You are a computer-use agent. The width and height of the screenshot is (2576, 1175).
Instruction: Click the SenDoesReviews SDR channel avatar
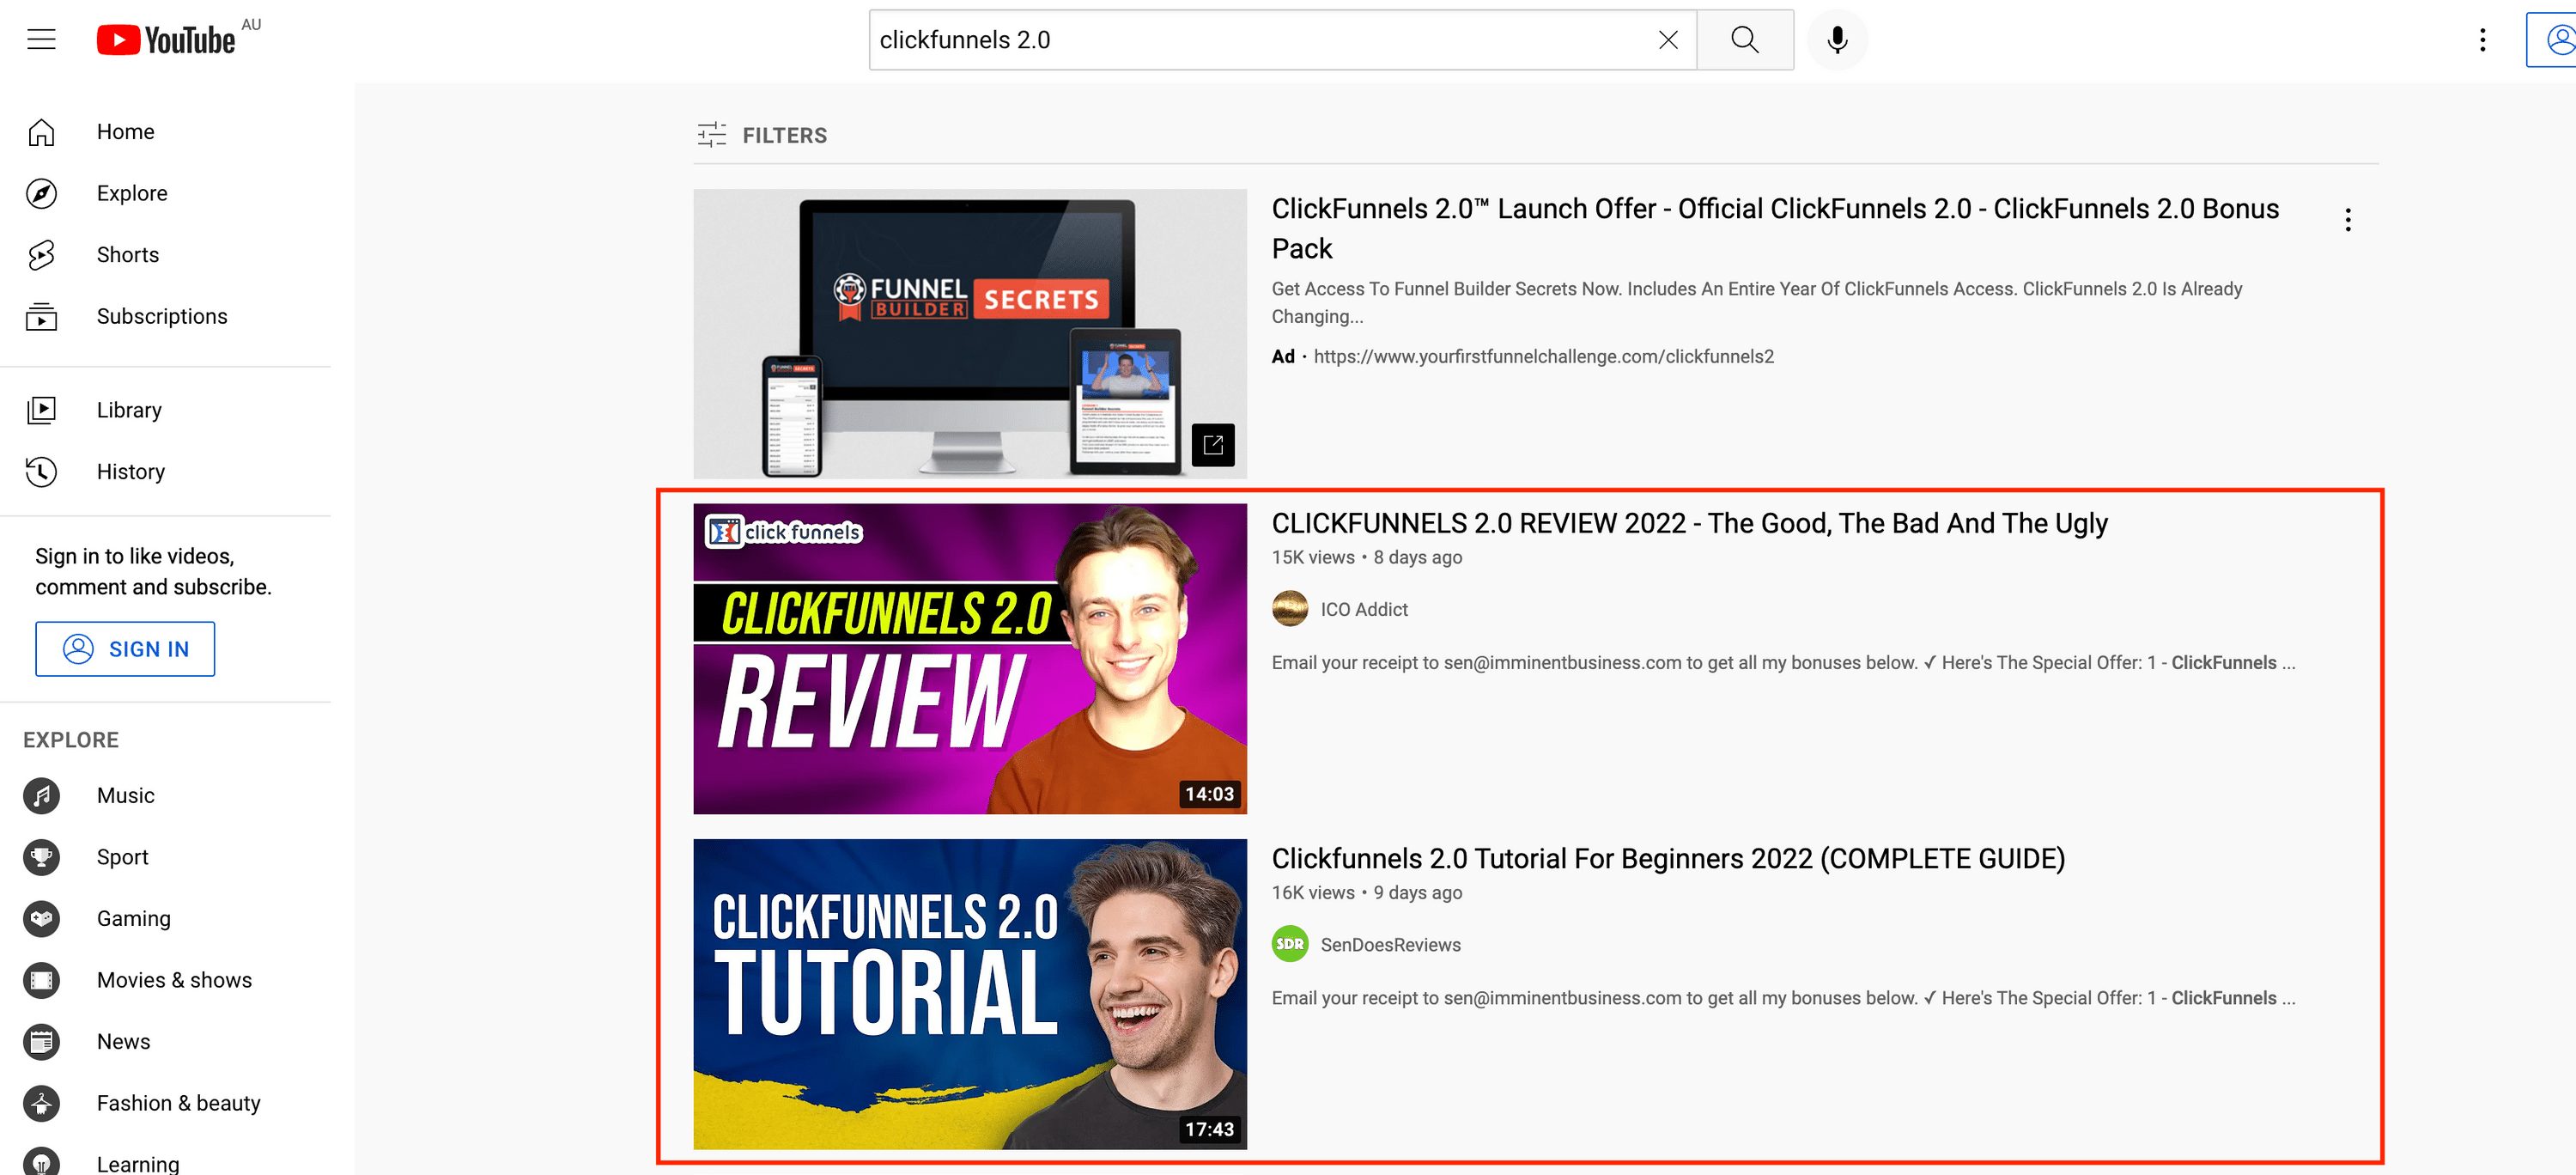coord(1289,944)
